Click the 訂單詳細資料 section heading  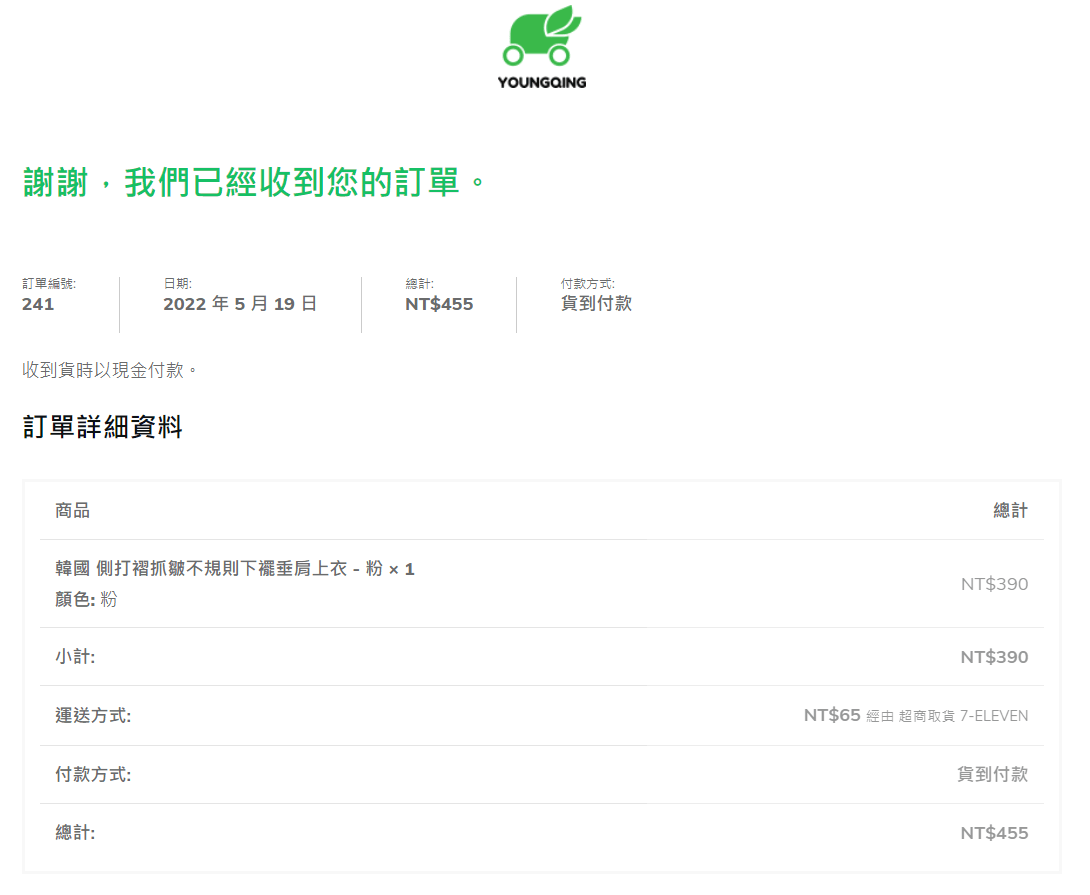point(102,427)
